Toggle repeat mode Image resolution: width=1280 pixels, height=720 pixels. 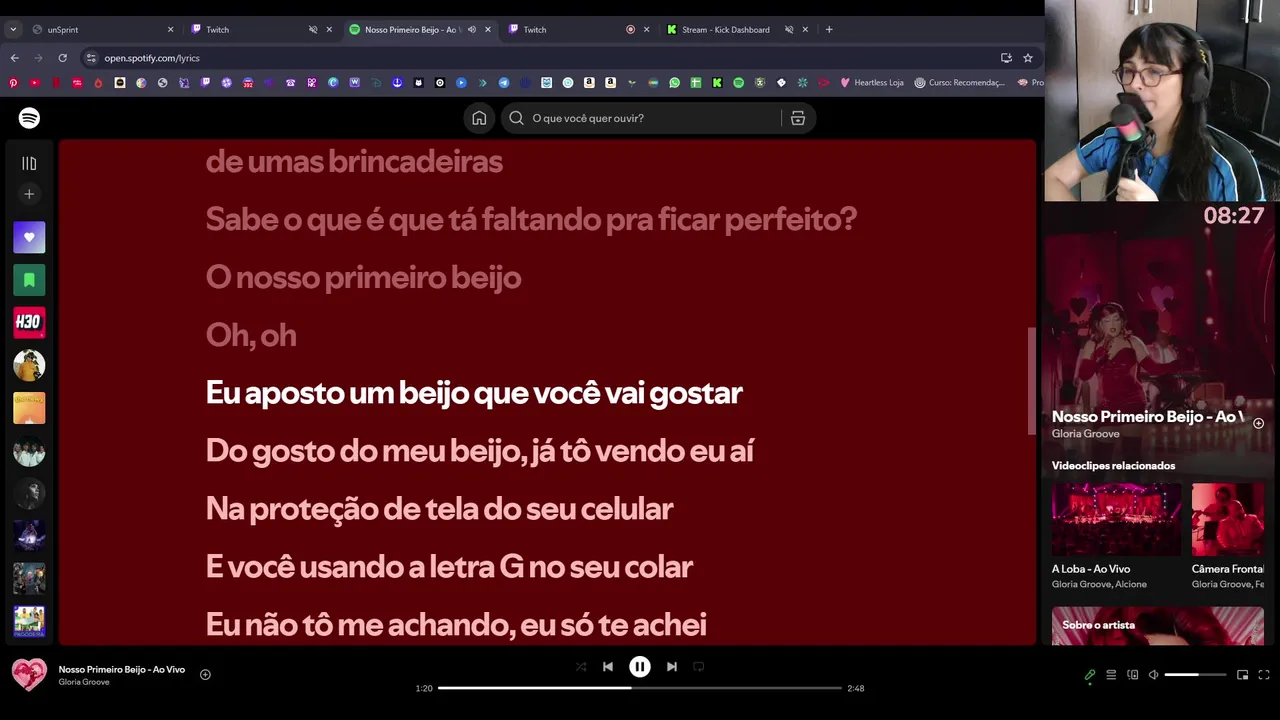point(699,667)
